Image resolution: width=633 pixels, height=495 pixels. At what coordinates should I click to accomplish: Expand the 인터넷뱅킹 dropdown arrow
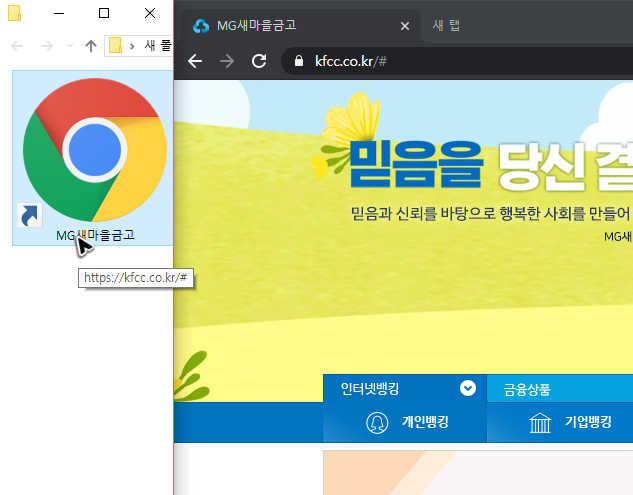pos(468,388)
